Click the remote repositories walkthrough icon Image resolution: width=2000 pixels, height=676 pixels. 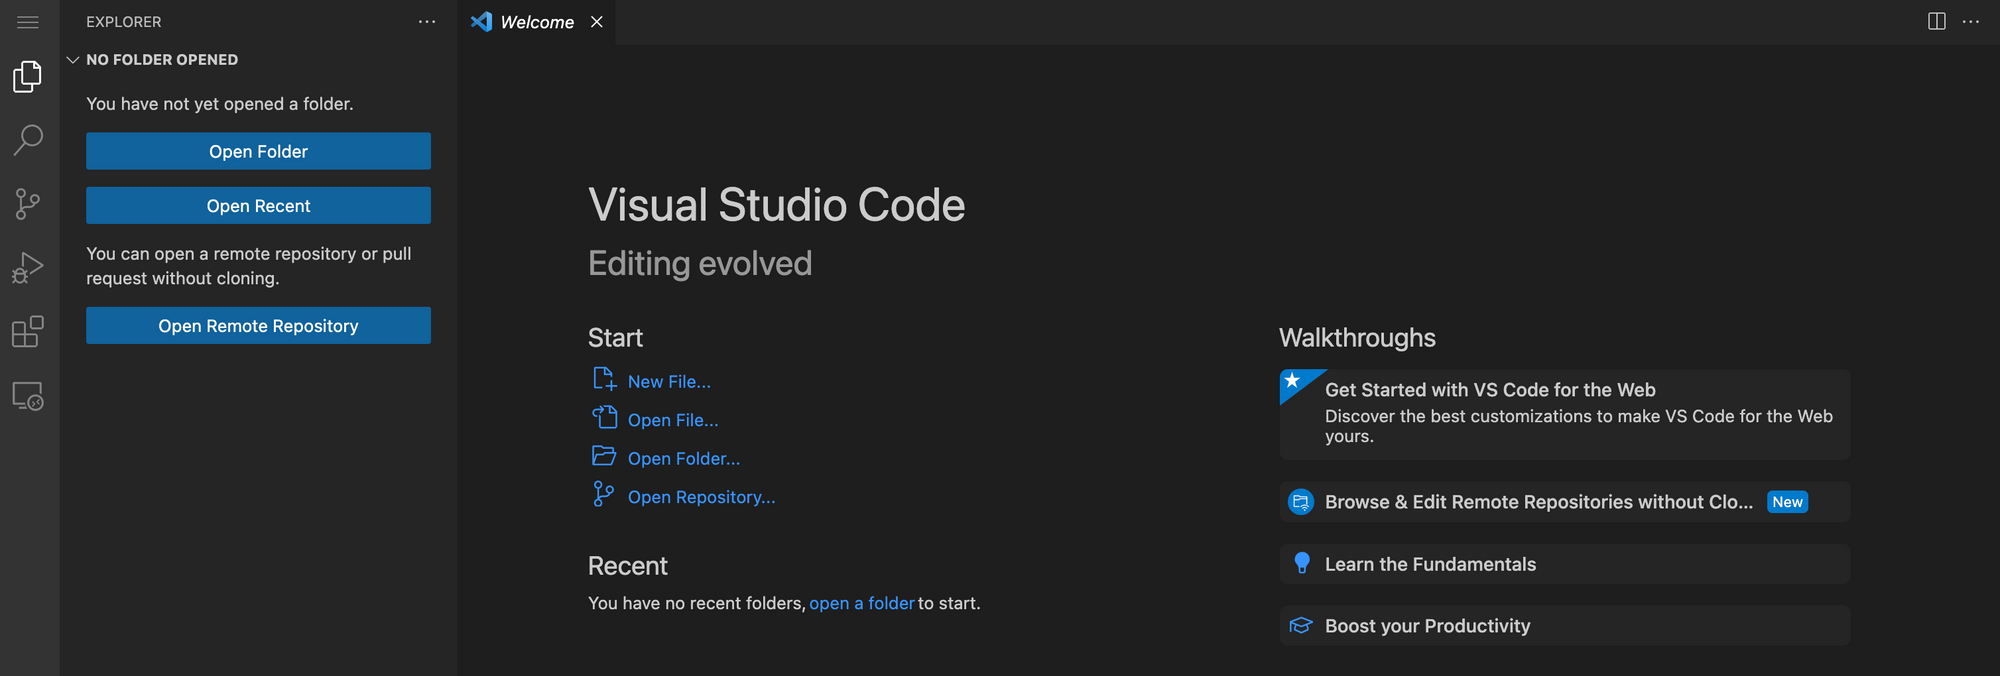click(1301, 502)
